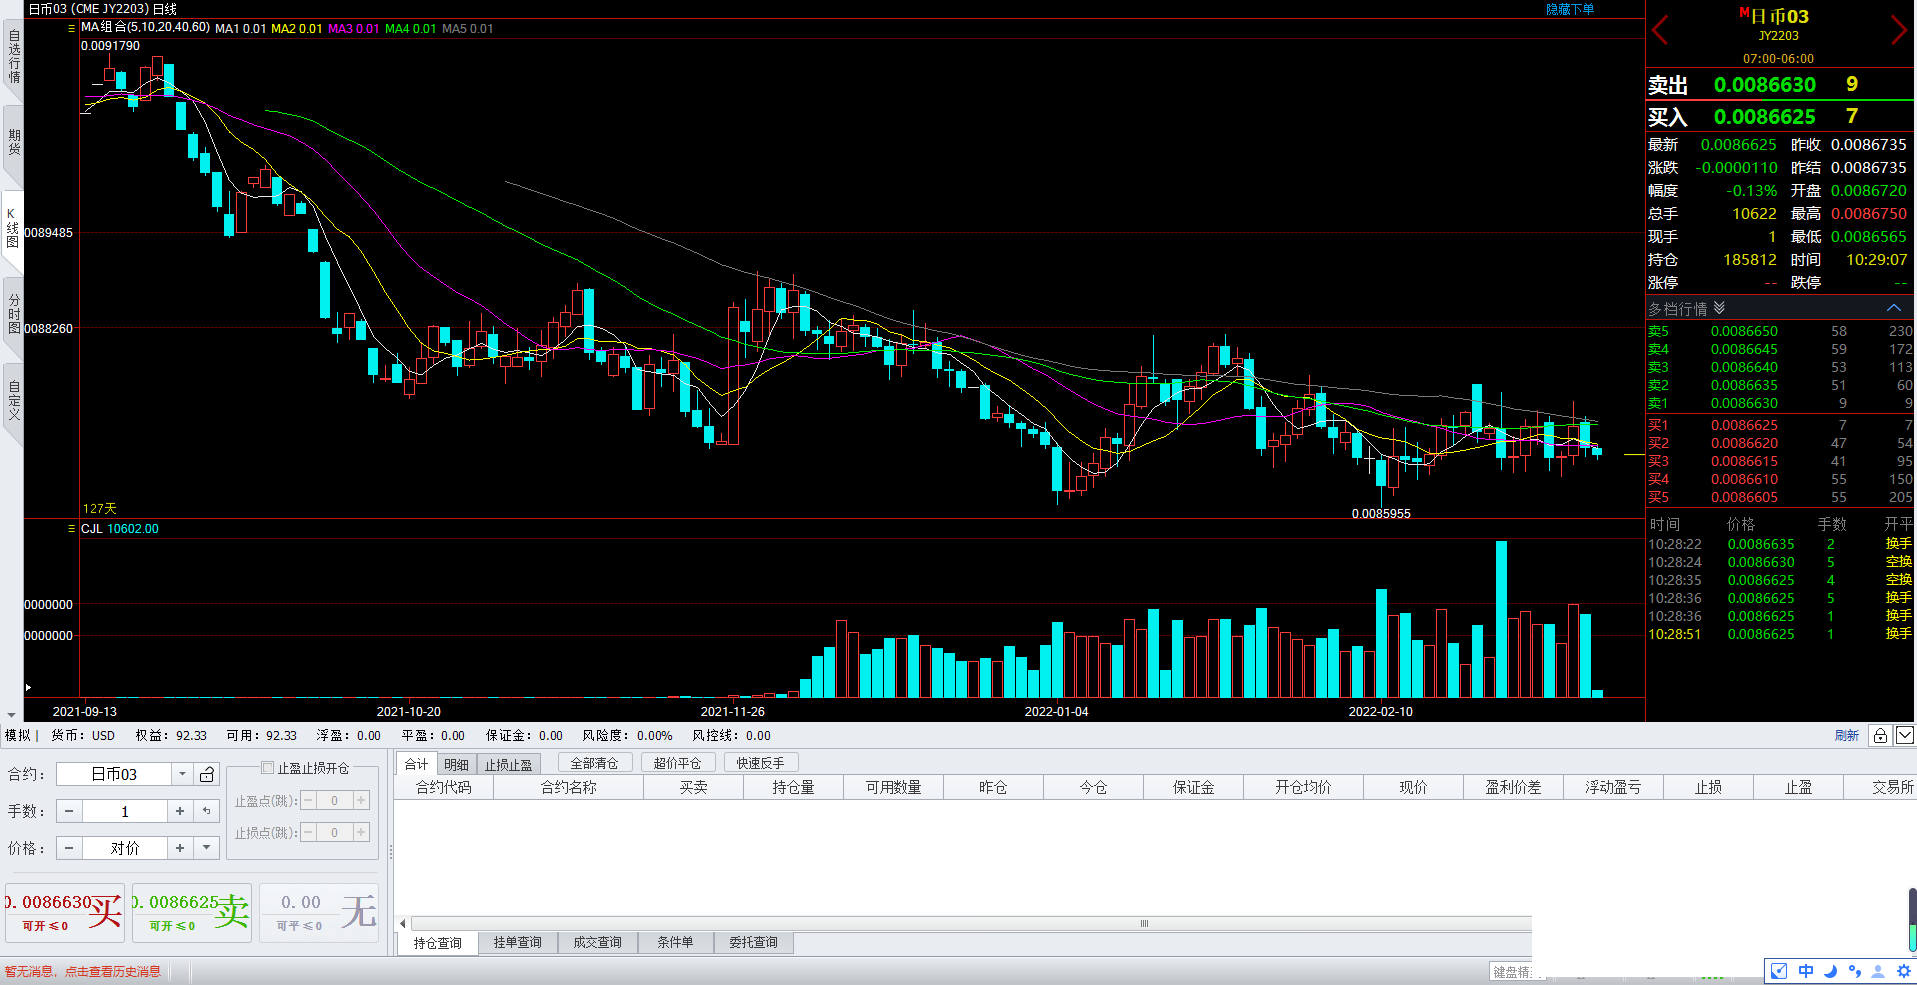Click the 刷新 refresh link
The image size is (1917, 985).
[1846, 736]
